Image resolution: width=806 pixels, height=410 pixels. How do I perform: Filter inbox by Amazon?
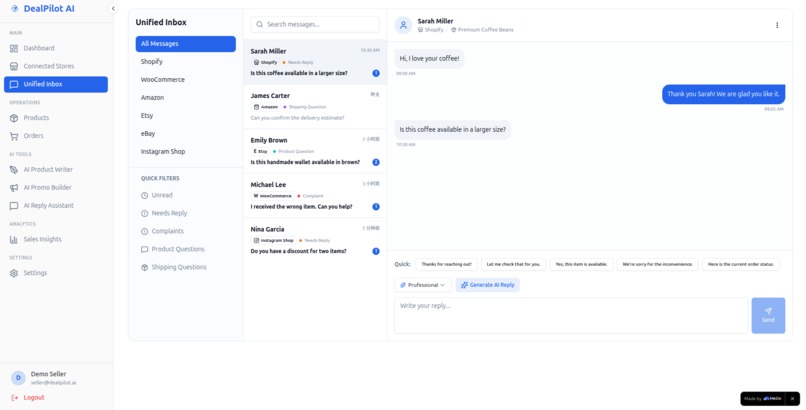(x=186, y=98)
